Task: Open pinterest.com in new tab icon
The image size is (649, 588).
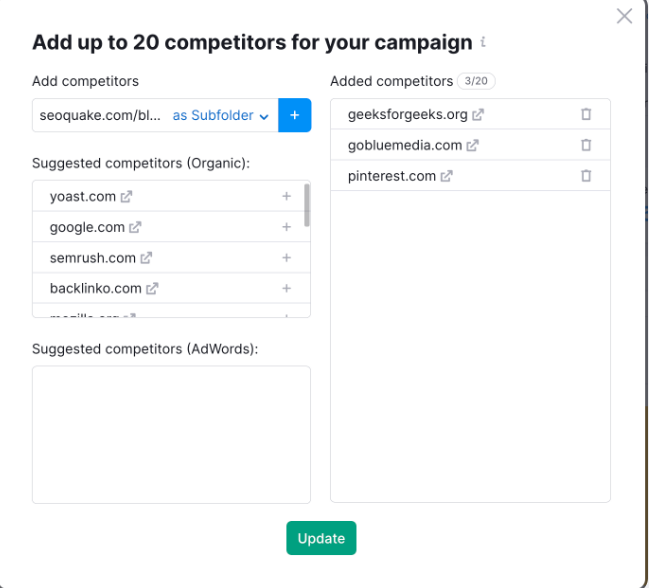Action: pyautogui.click(x=447, y=176)
